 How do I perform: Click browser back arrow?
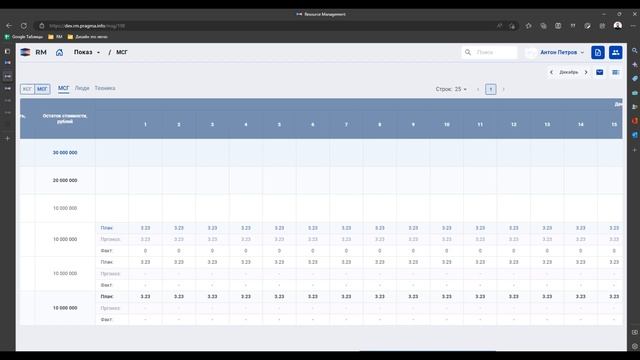pos(9,26)
